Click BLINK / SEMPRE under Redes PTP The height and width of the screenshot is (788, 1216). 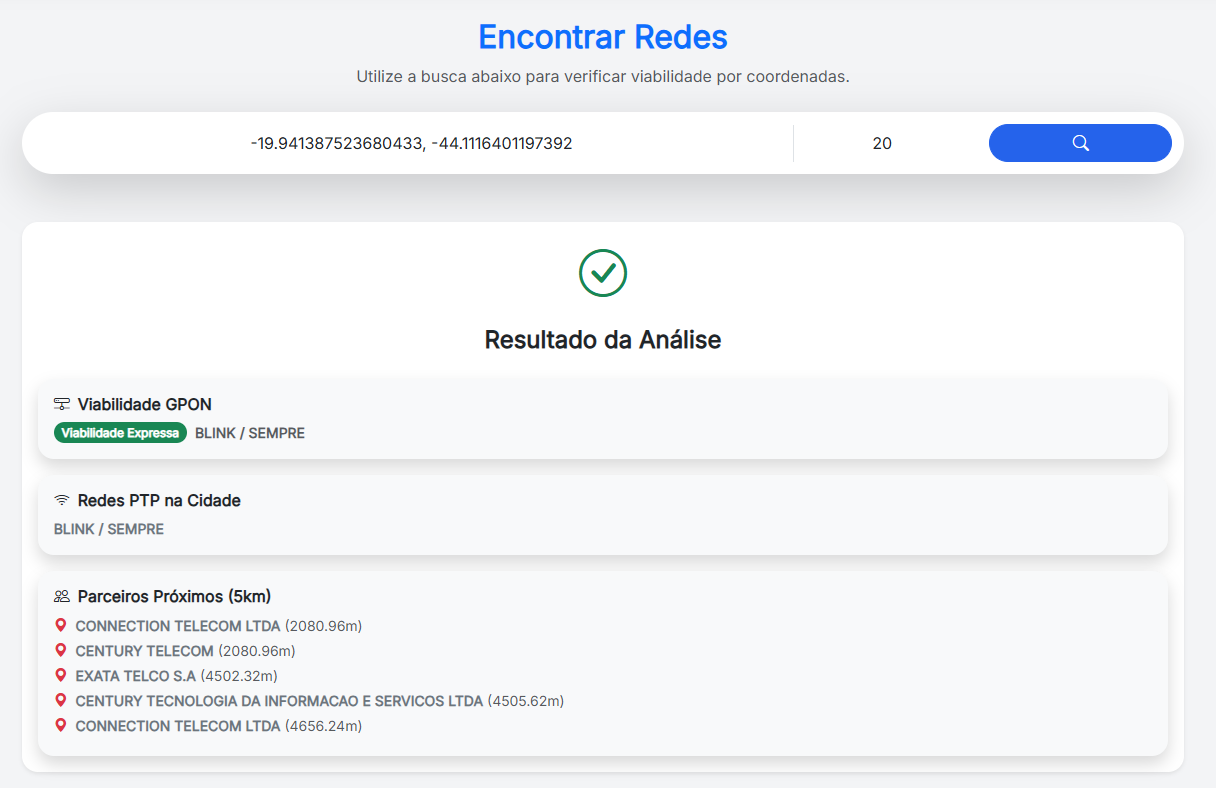109,529
